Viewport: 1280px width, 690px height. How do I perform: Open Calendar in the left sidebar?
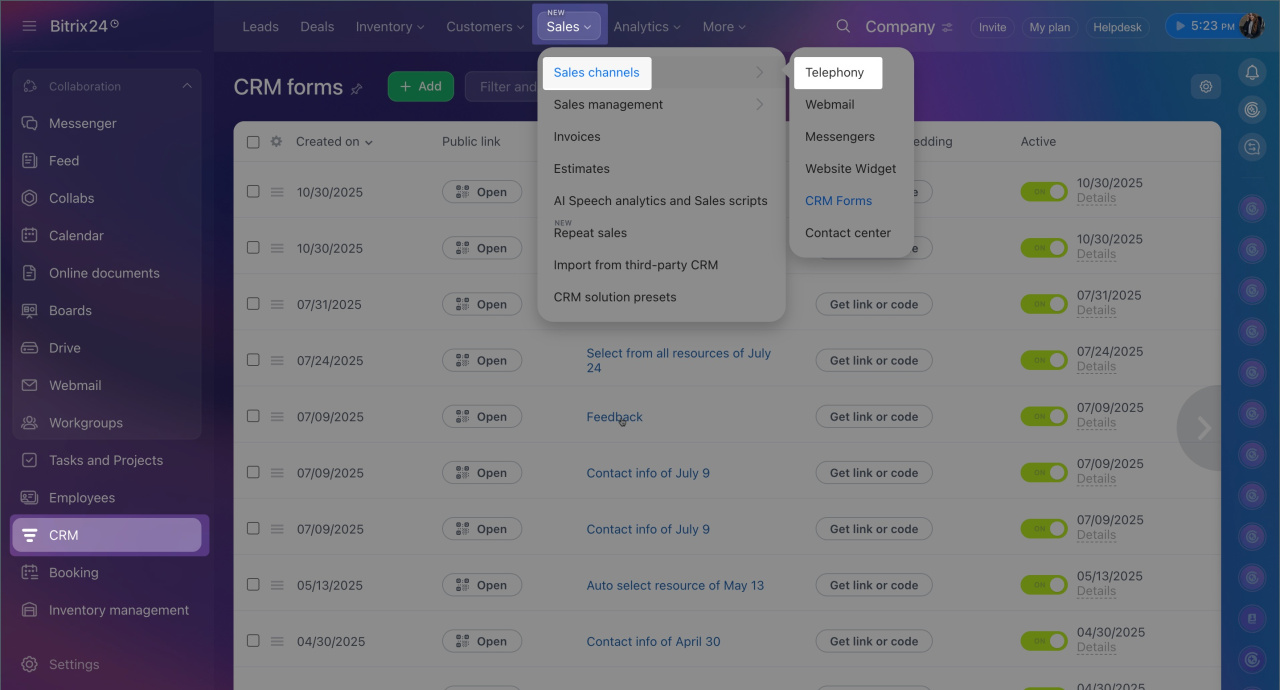[76, 235]
